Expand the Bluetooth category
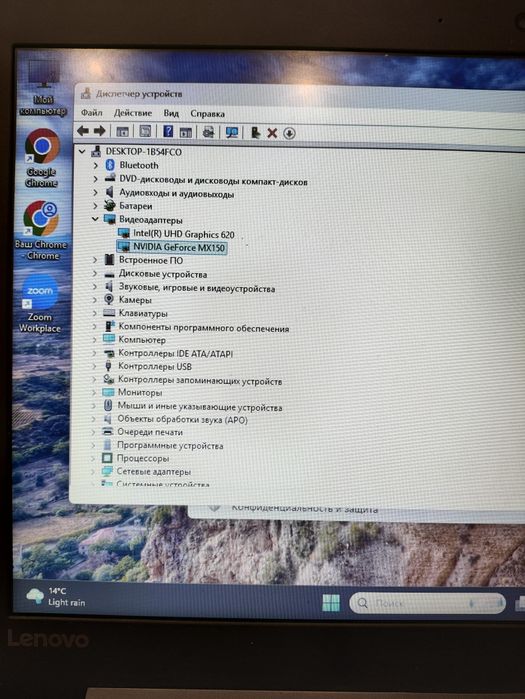525x699 pixels. tap(95, 165)
